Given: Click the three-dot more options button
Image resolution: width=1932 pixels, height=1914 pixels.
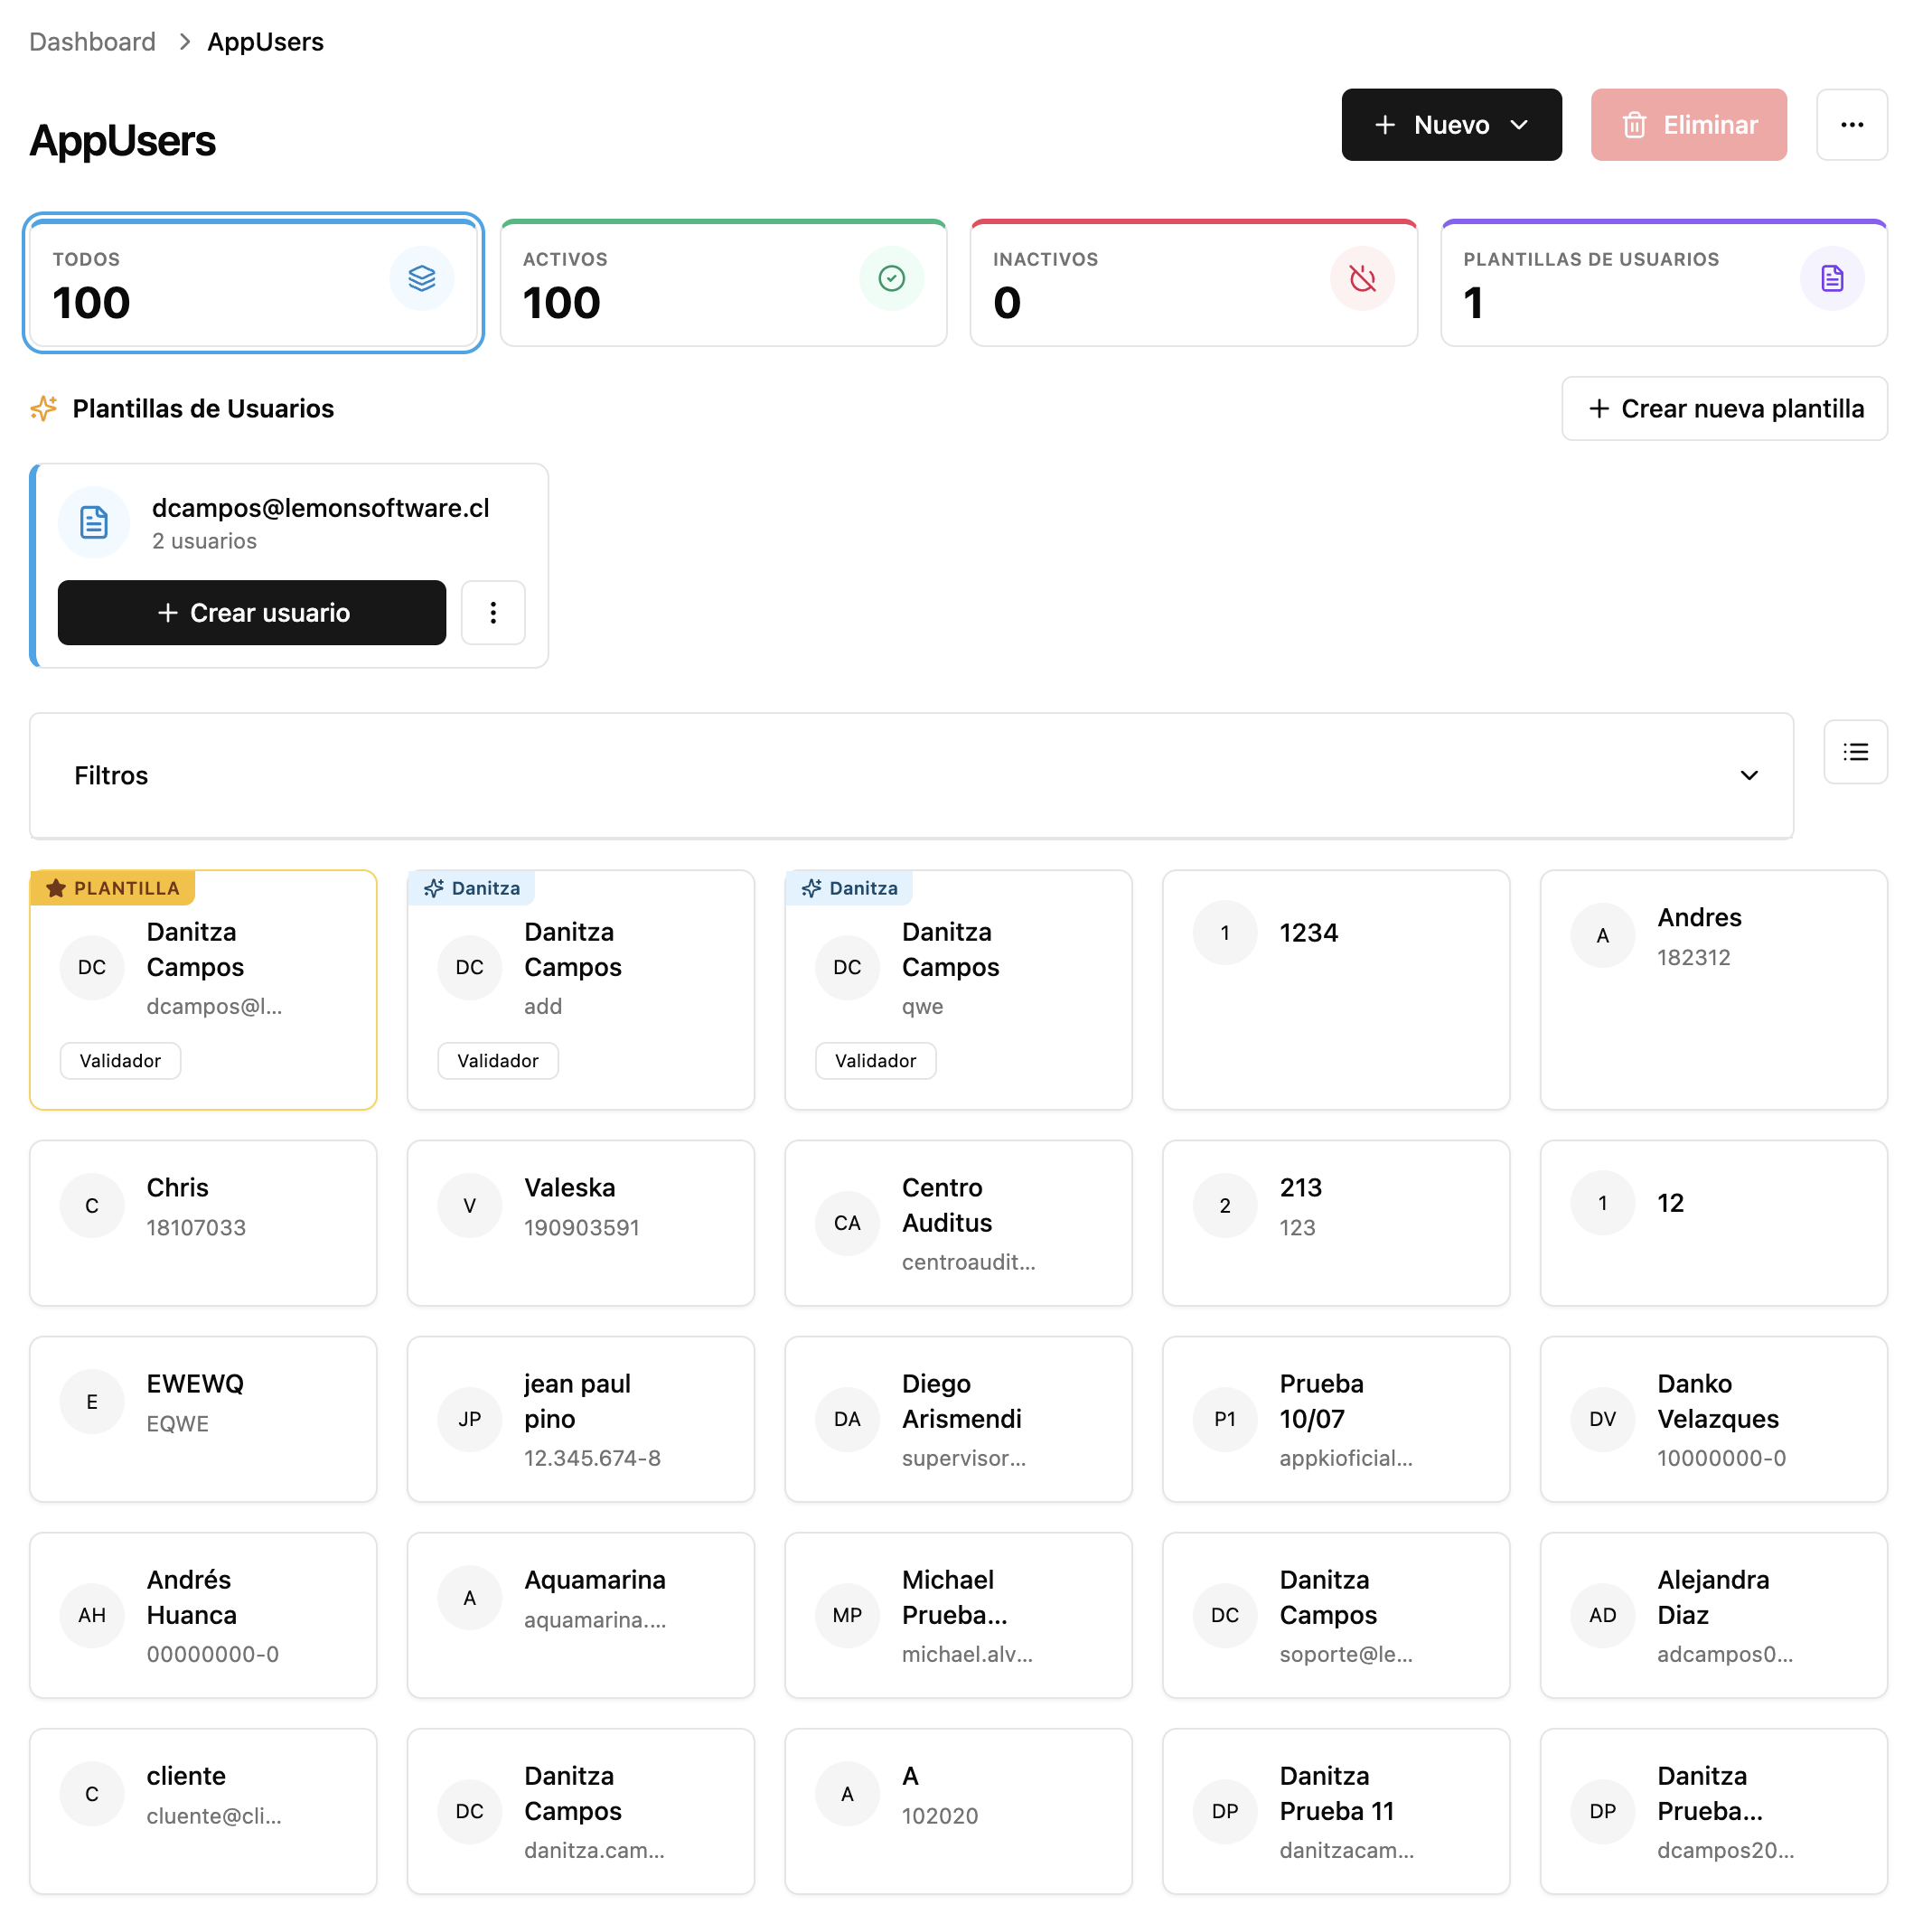Looking at the screenshot, I should (1851, 125).
